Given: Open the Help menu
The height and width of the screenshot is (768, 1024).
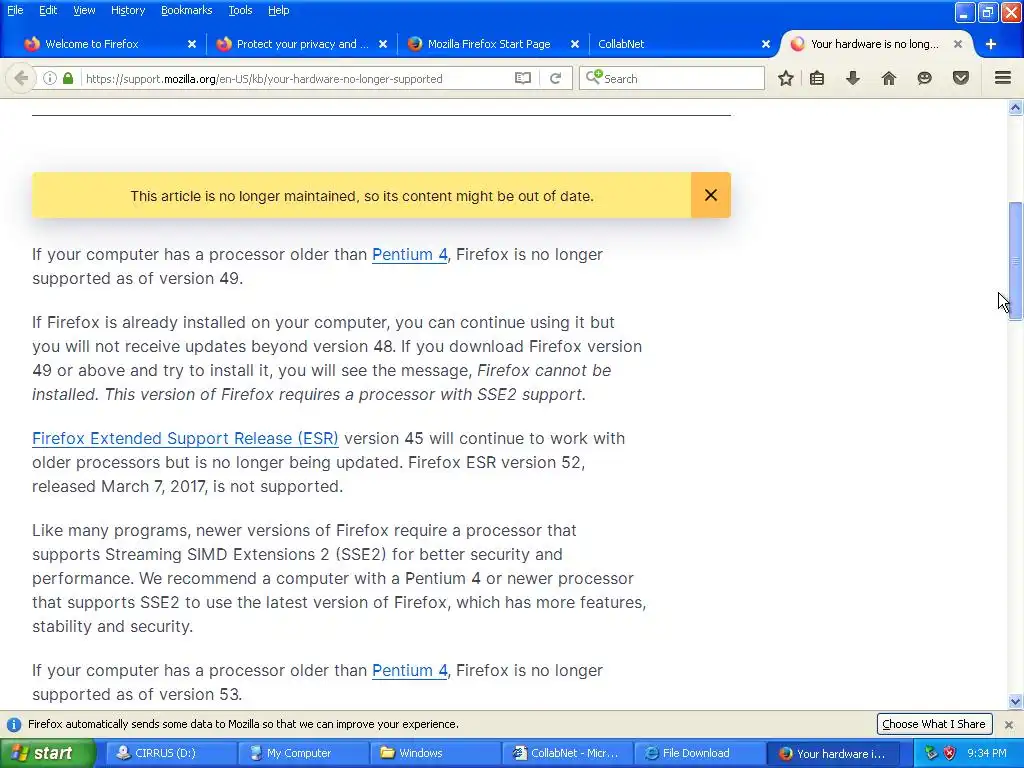Looking at the screenshot, I should [278, 10].
